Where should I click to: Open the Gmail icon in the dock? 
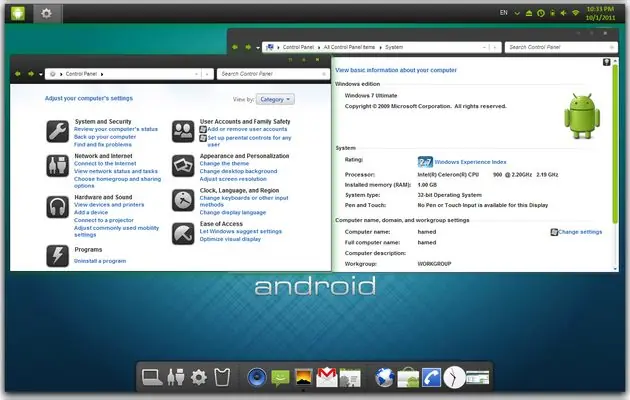(x=327, y=378)
